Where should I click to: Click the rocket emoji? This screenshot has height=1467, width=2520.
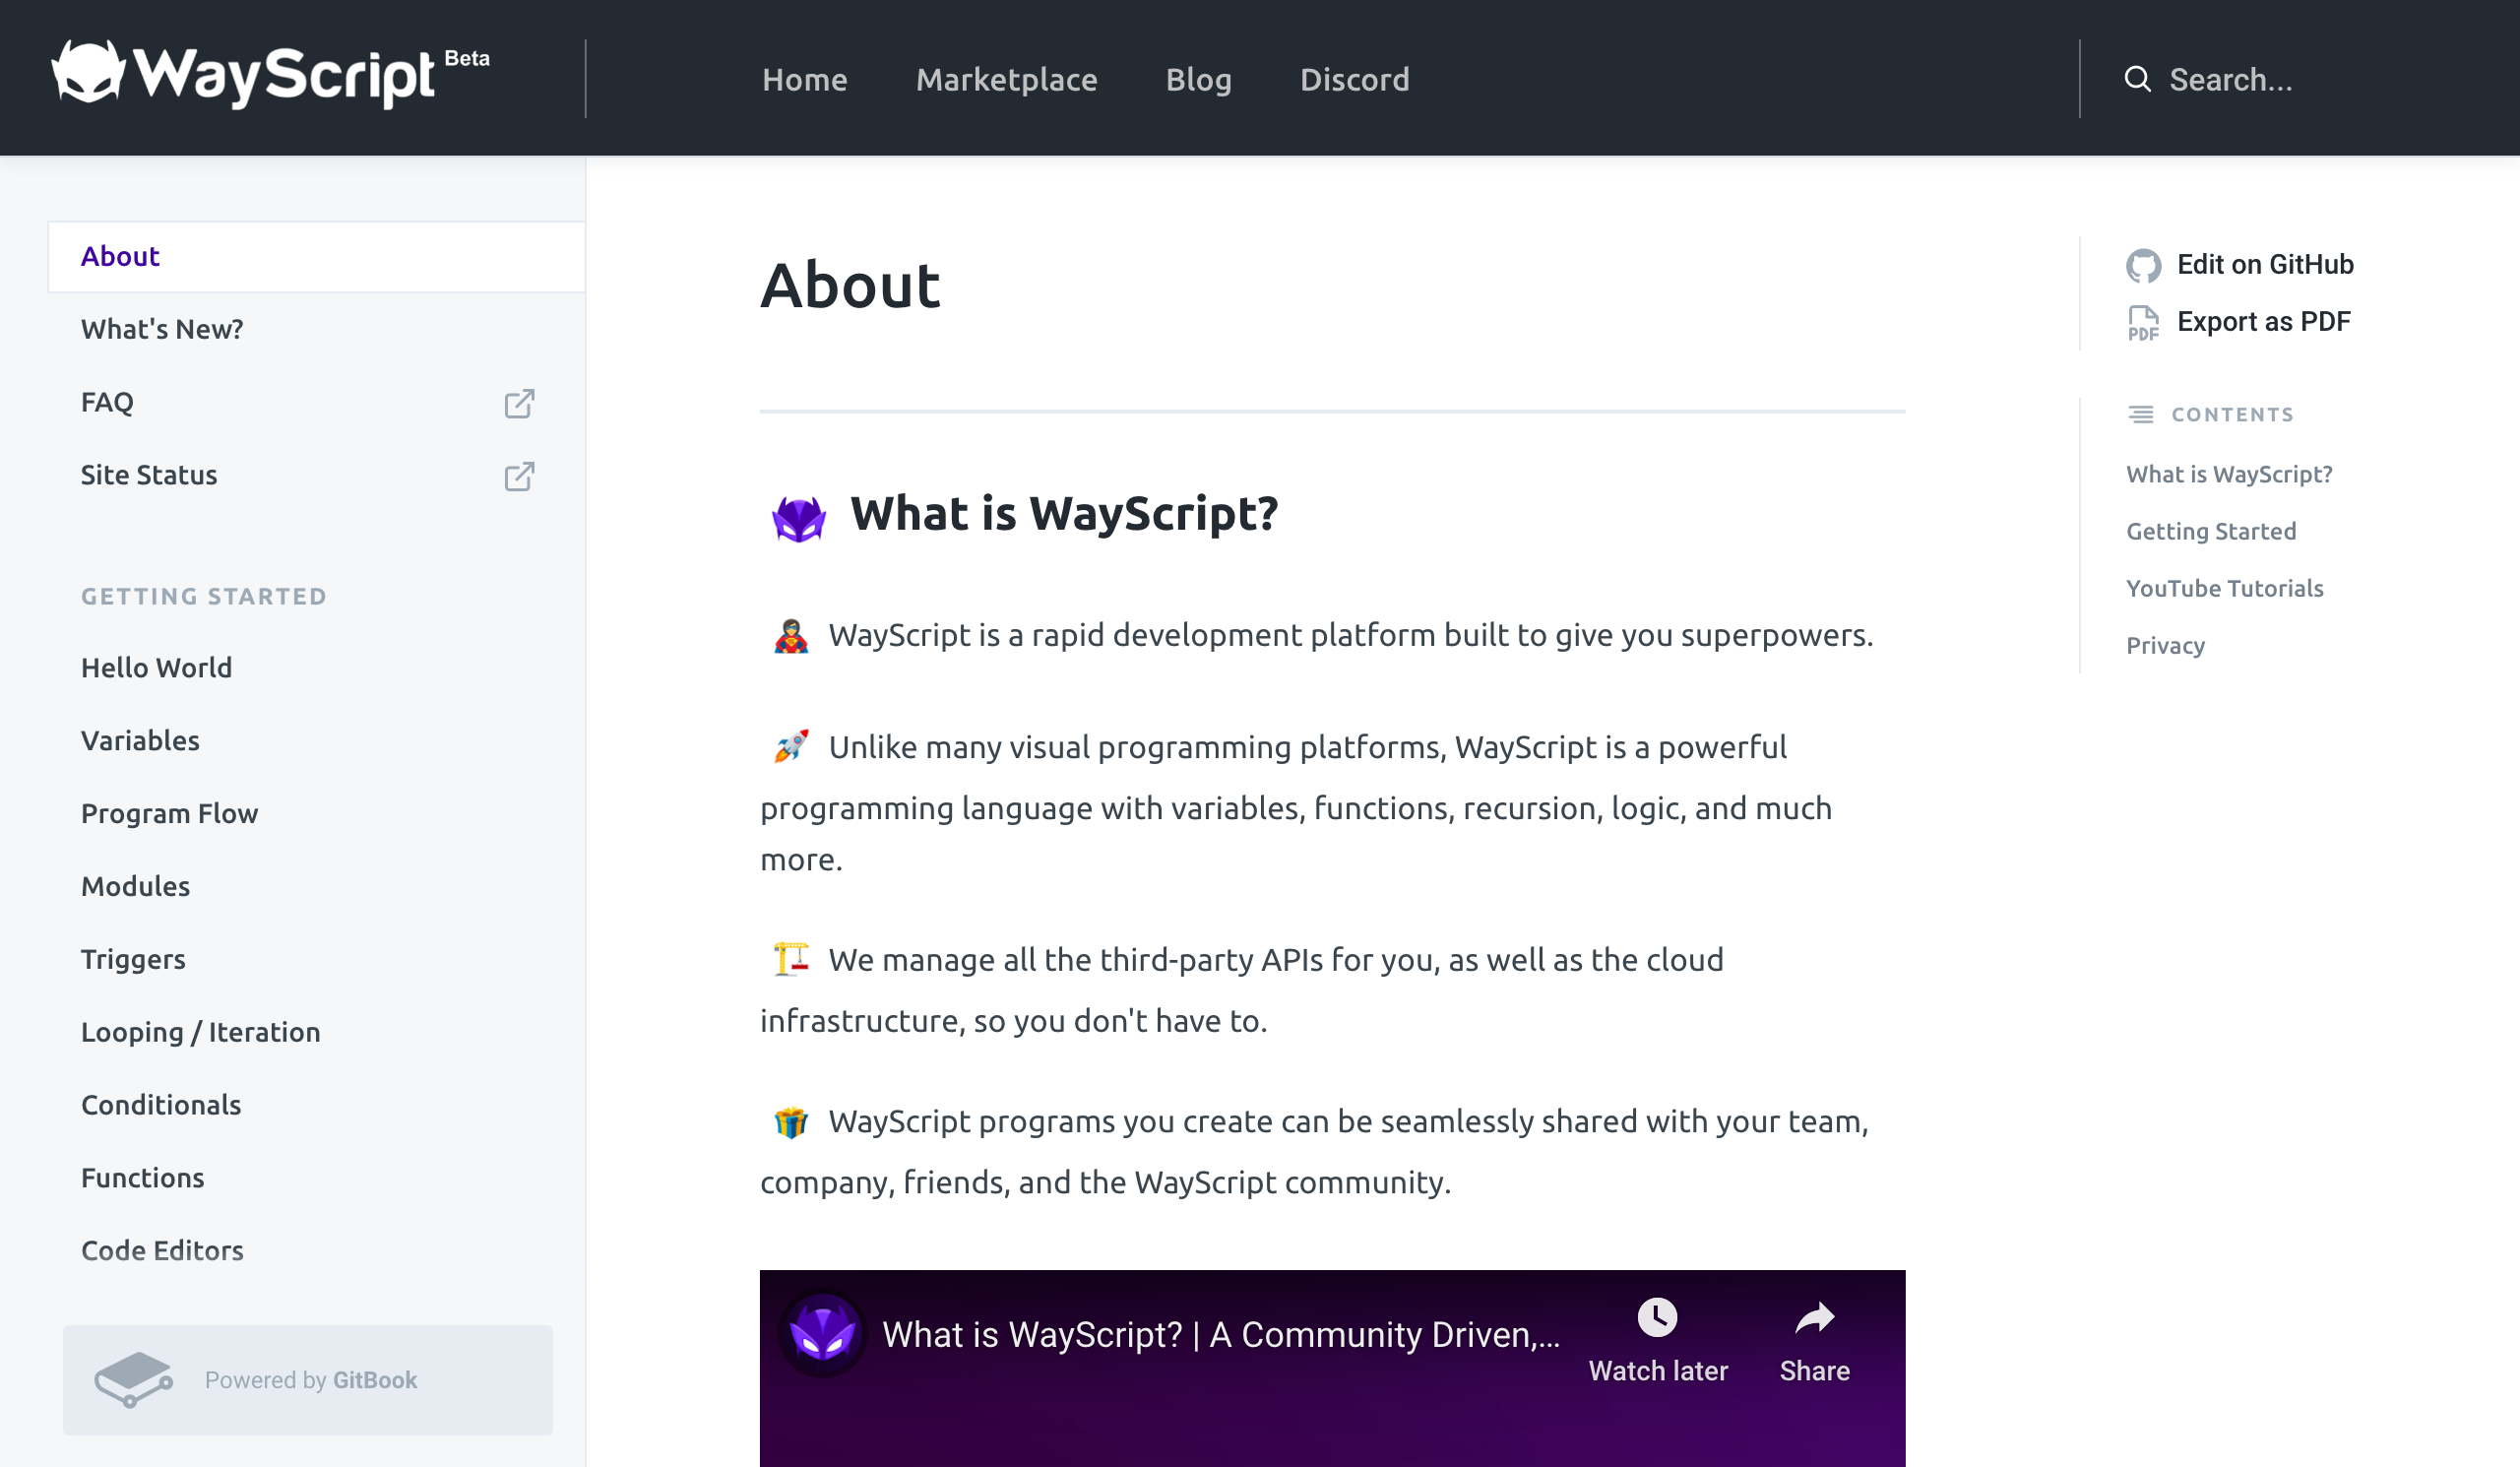pyautogui.click(x=790, y=747)
